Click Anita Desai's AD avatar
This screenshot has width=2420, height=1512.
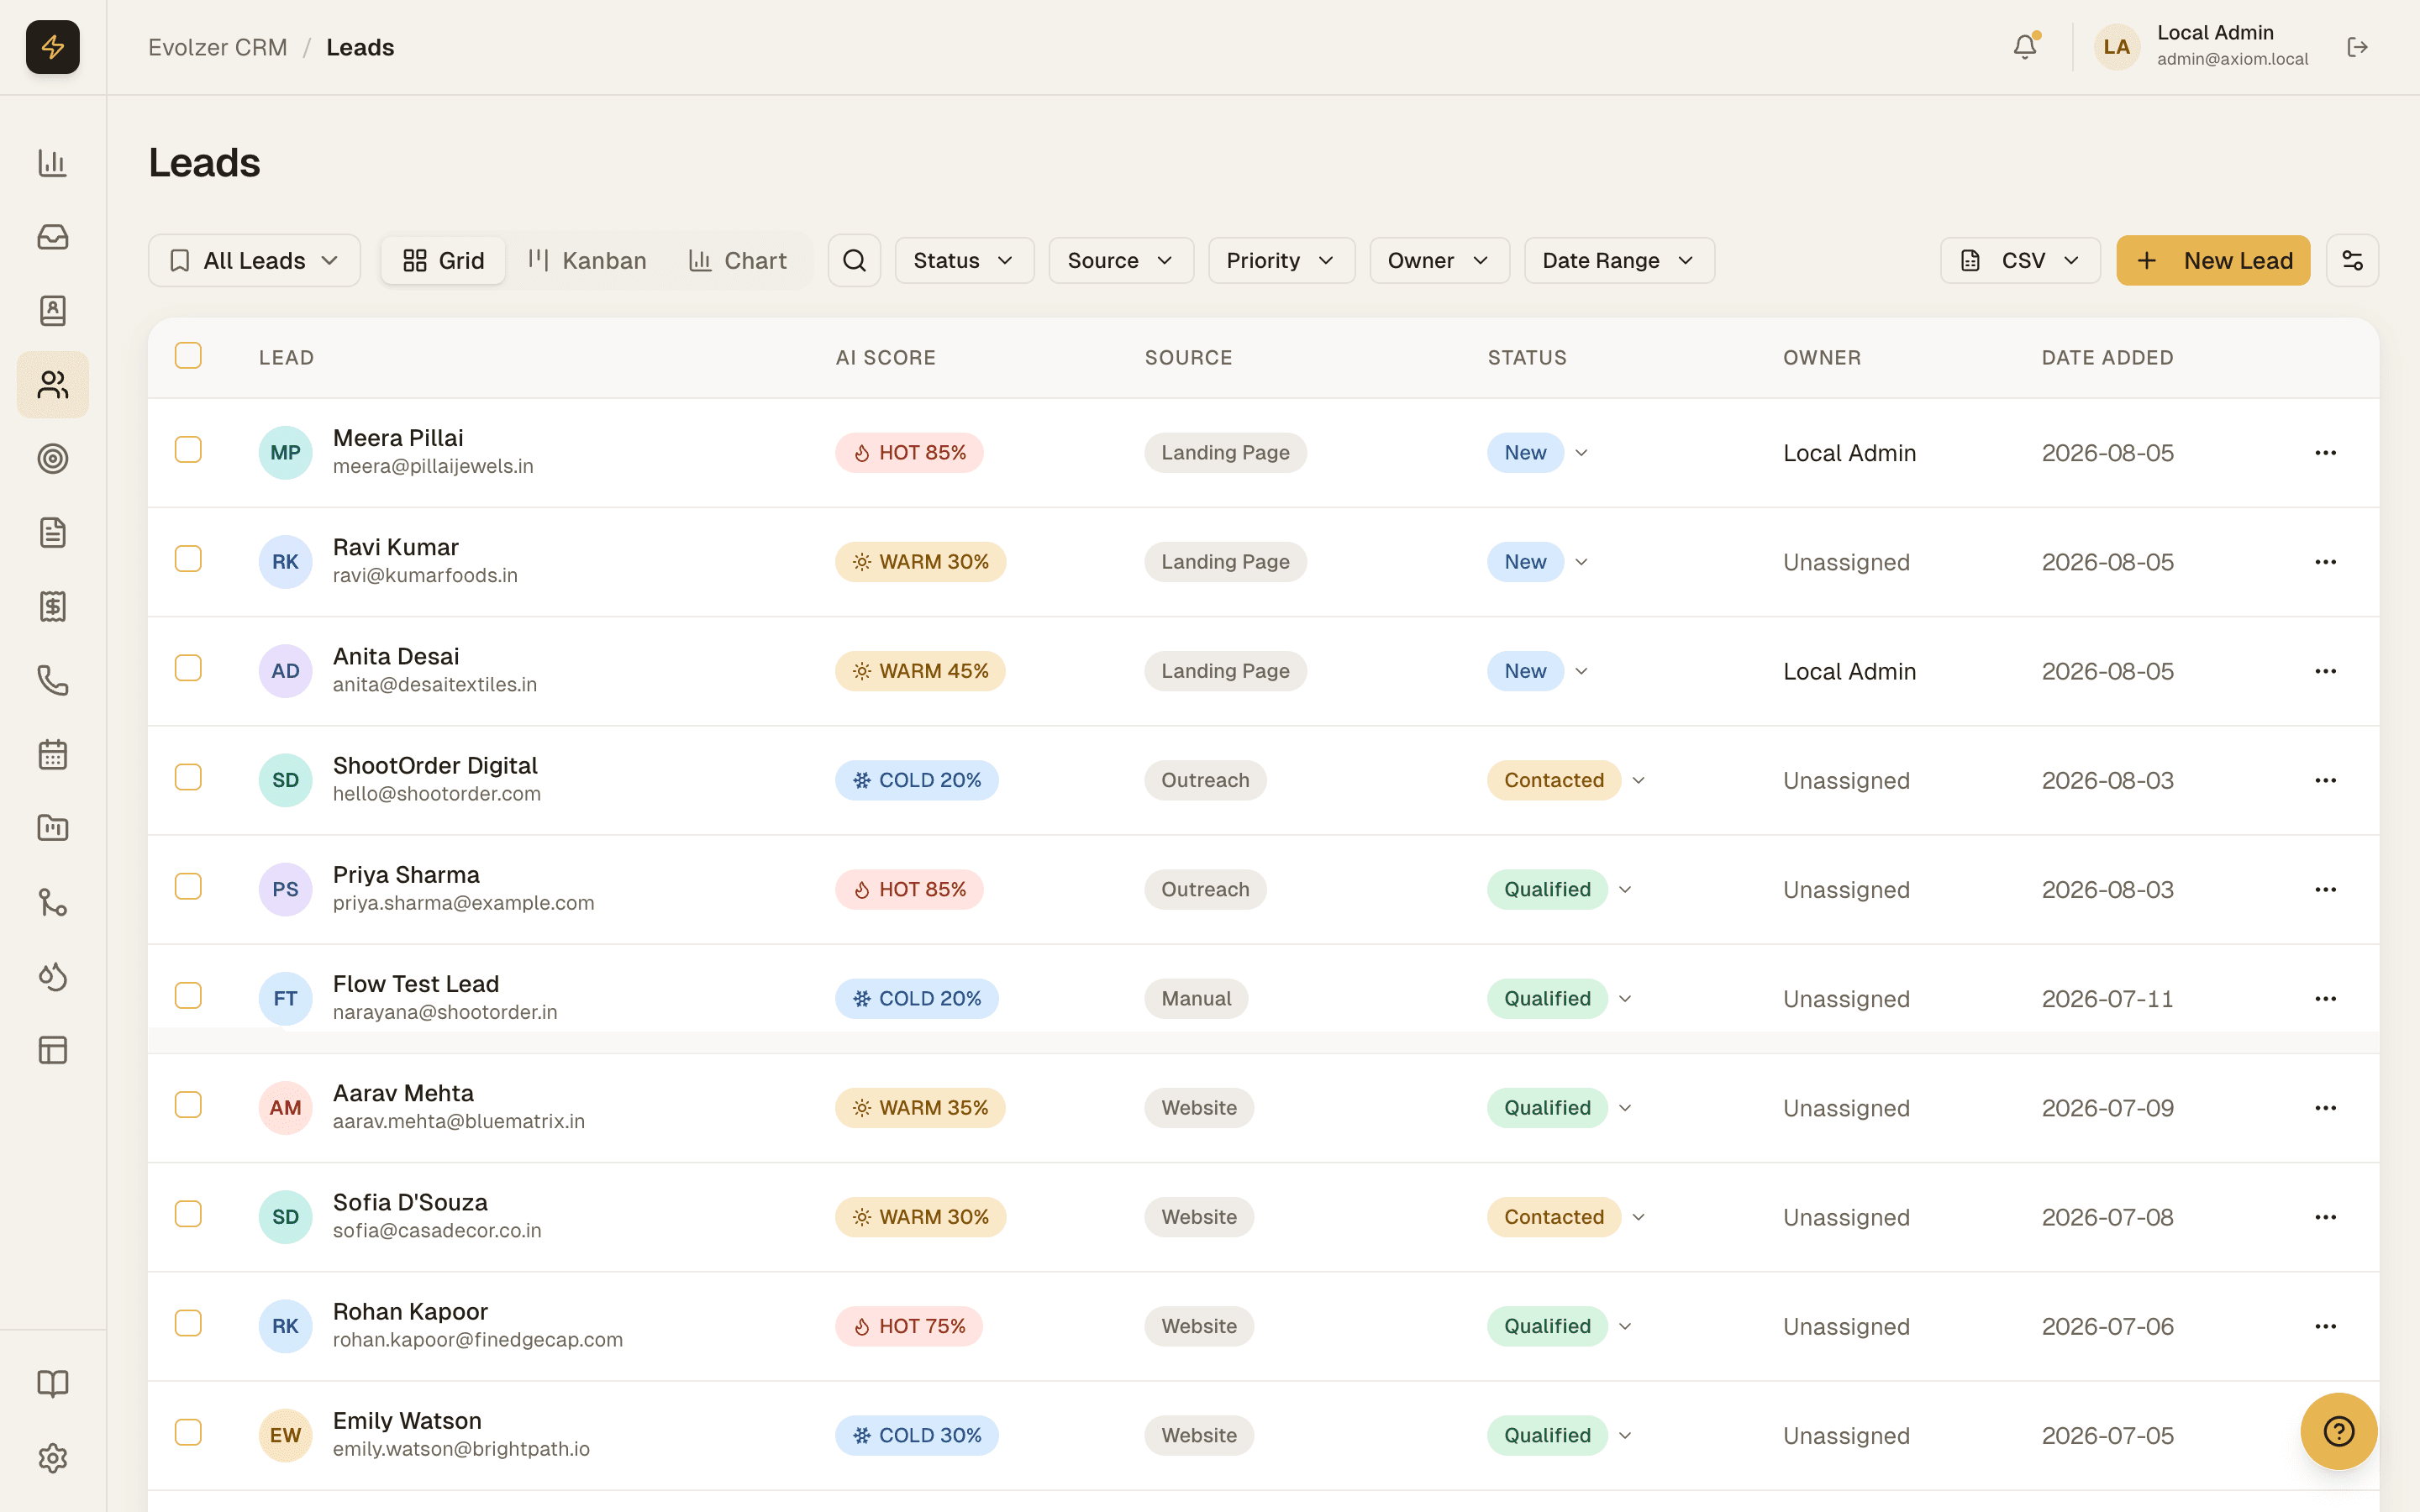(285, 671)
